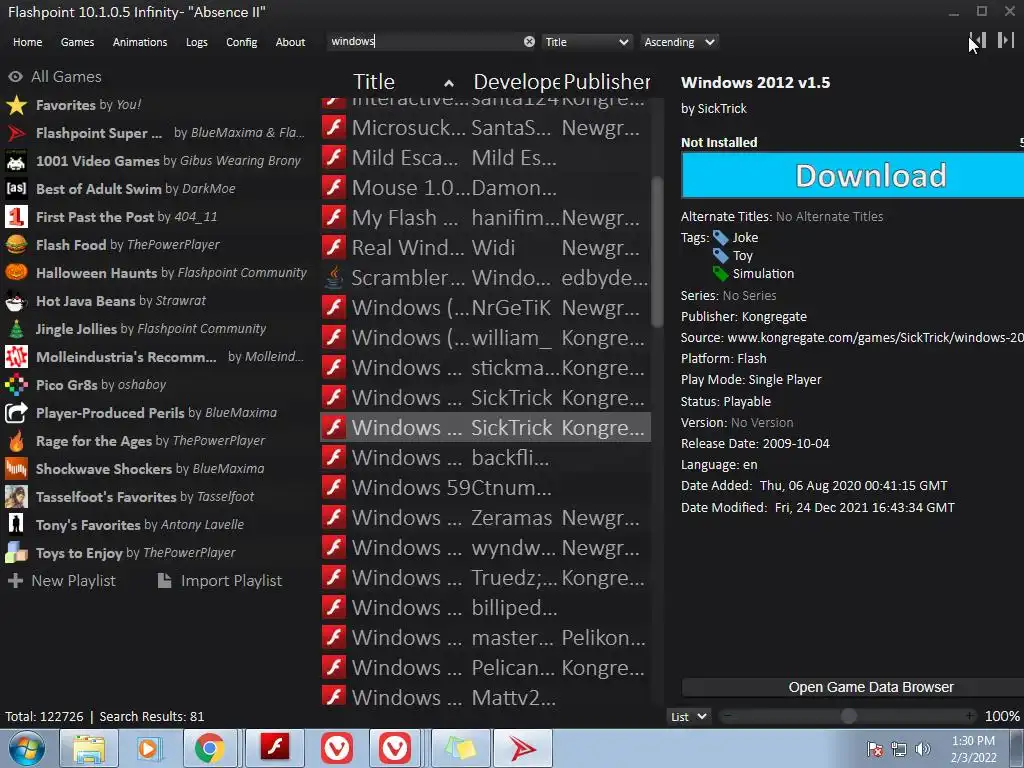The image size is (1024, 768).
Task: Select the Windows row by Truedz
Action: pyautogui.click(x=485, y=578)
